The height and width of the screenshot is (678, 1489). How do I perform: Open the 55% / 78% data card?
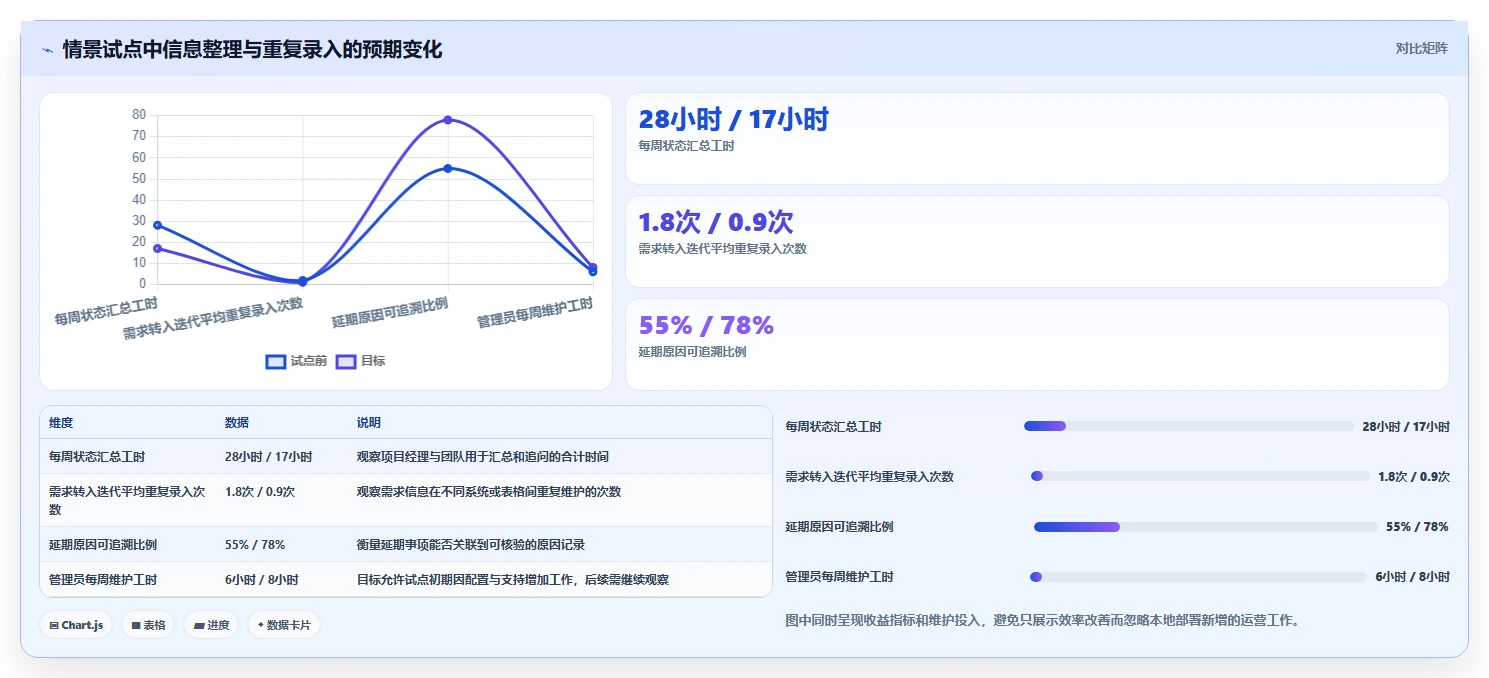1037,344
